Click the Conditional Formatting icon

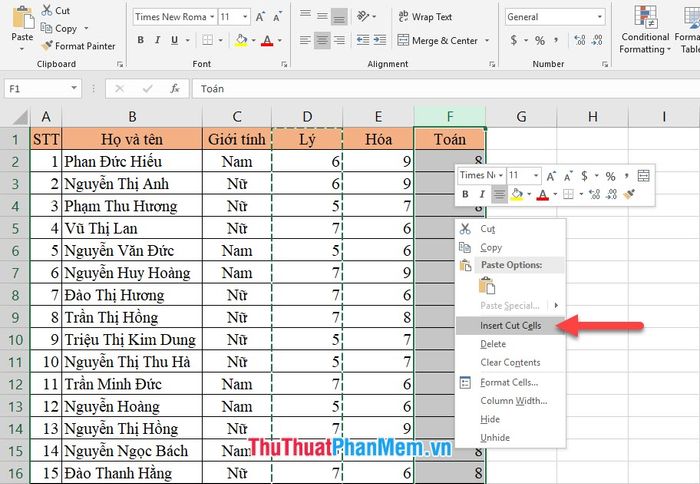[644, 20]
